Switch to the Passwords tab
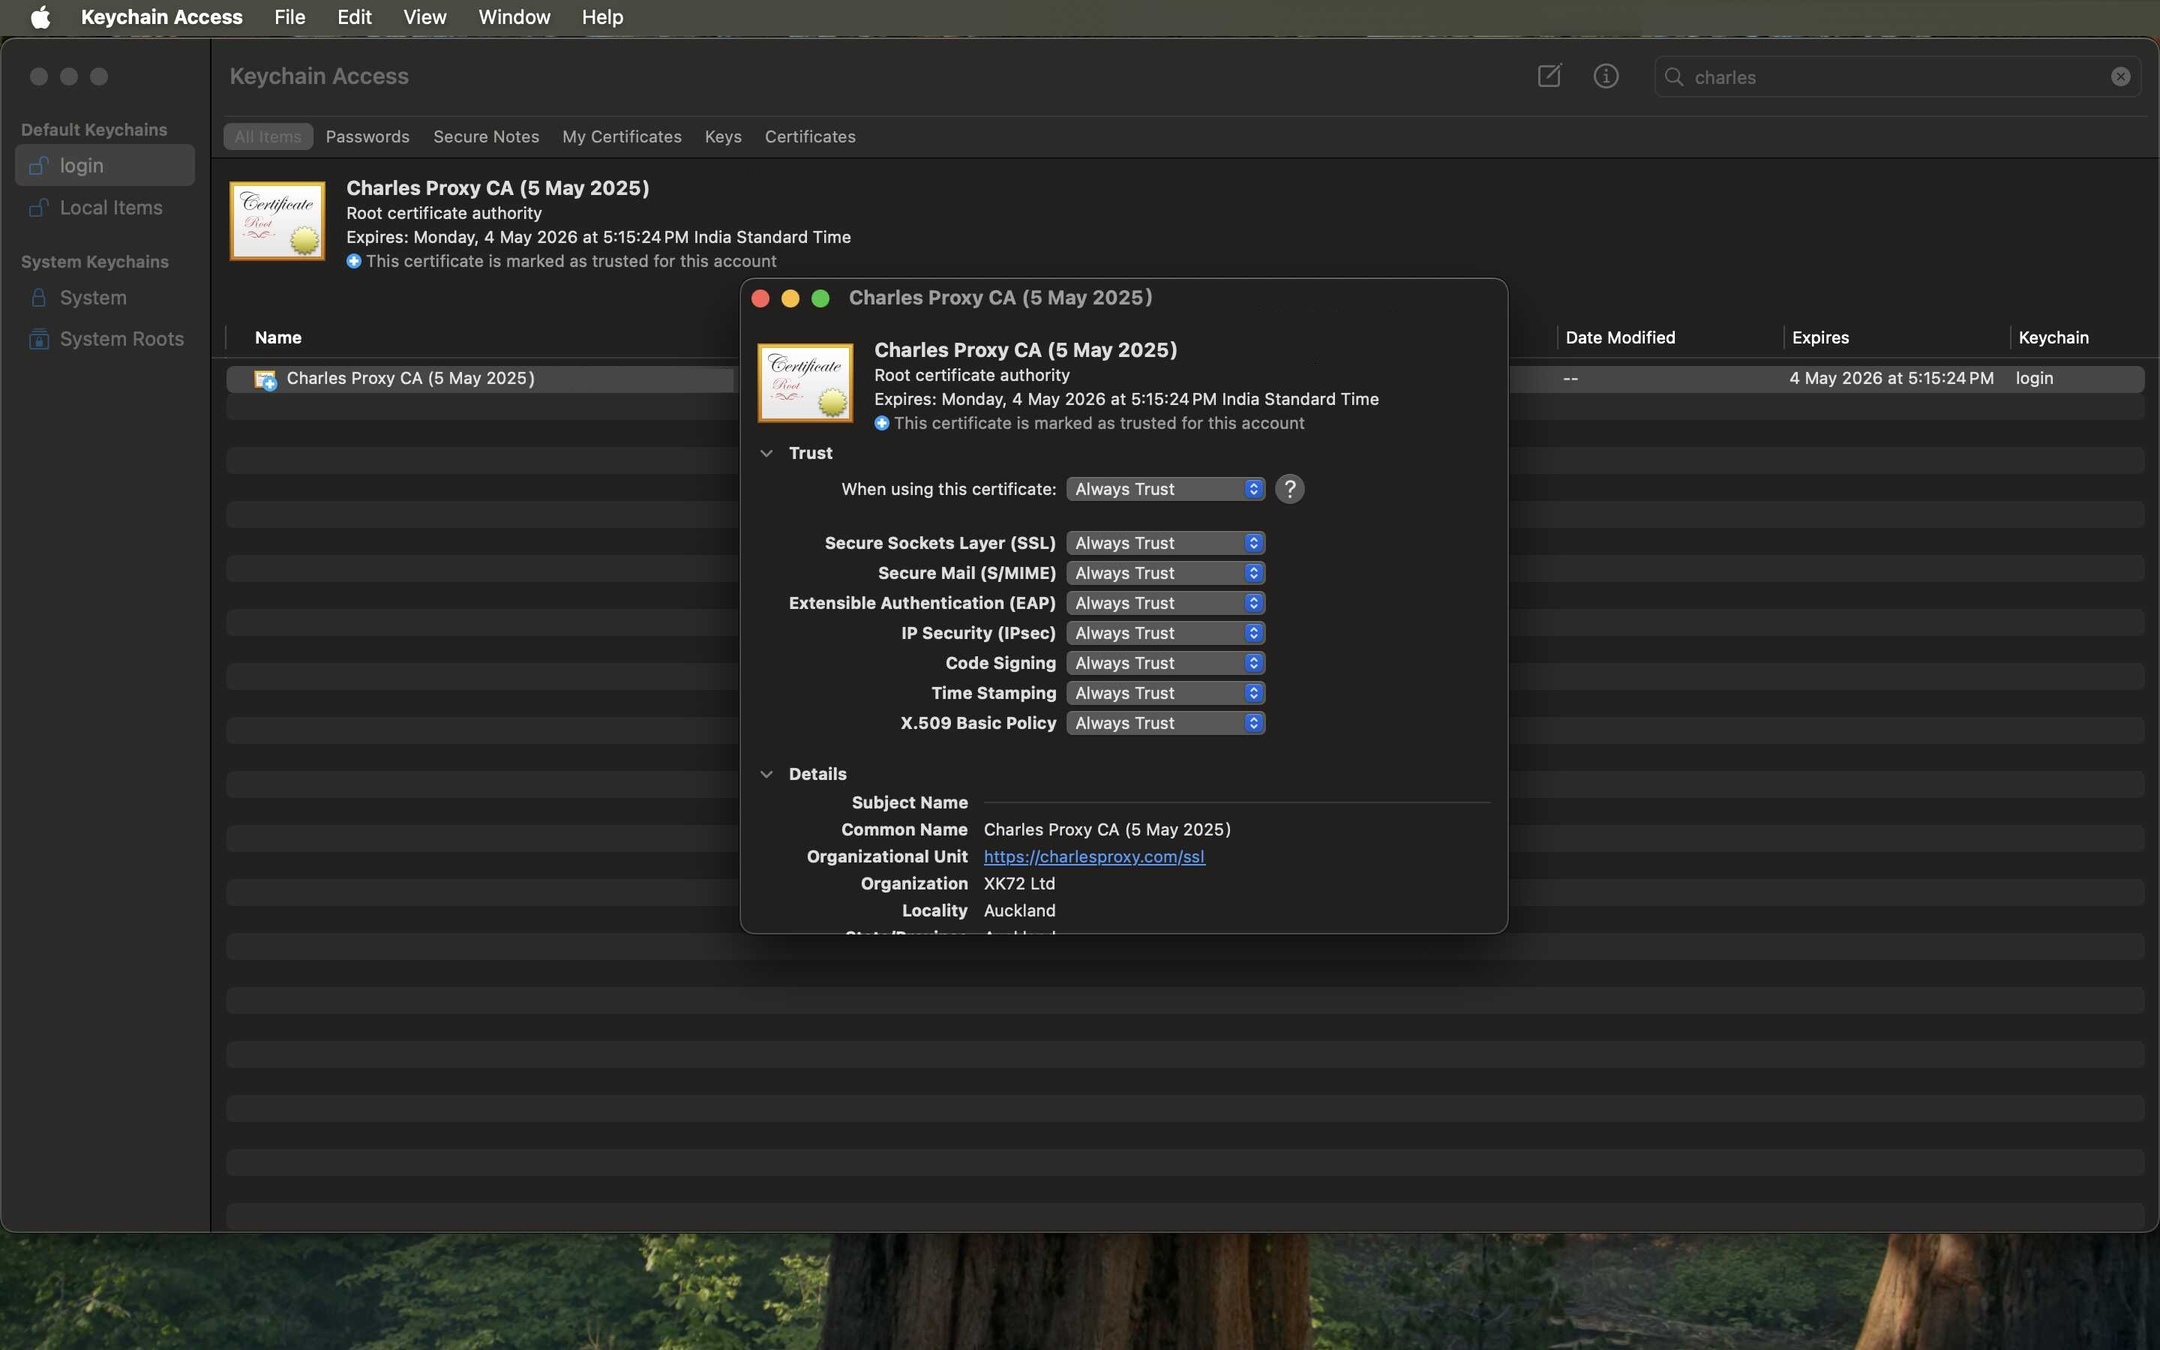Viewport: 2160px width, 1350px height. 367,137
